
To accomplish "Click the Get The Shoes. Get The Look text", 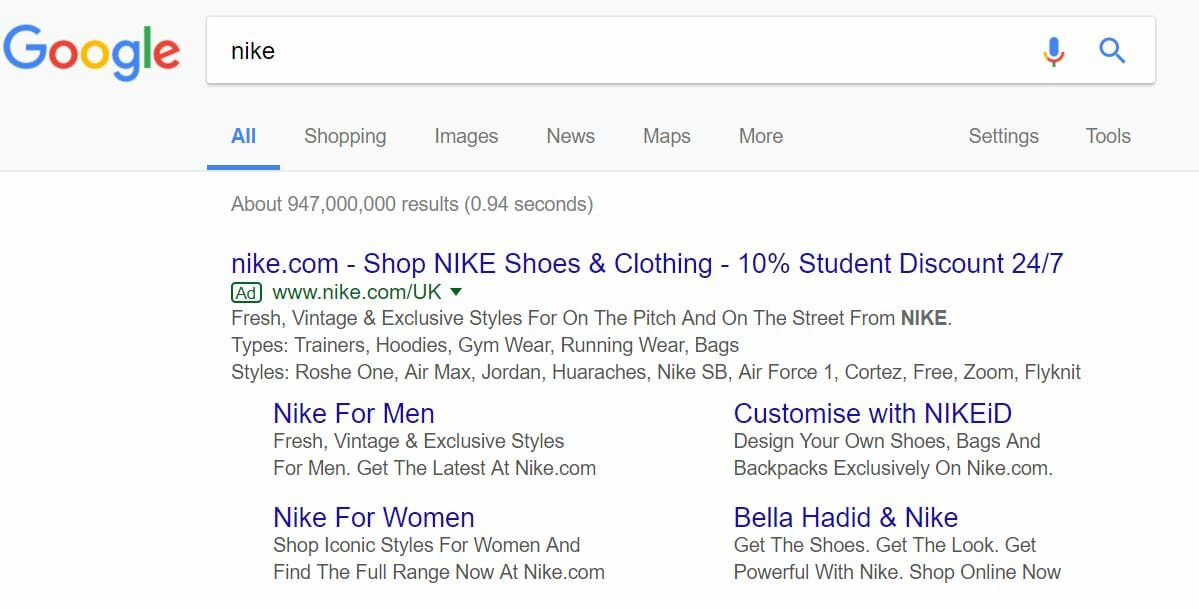I will [885, 545].
